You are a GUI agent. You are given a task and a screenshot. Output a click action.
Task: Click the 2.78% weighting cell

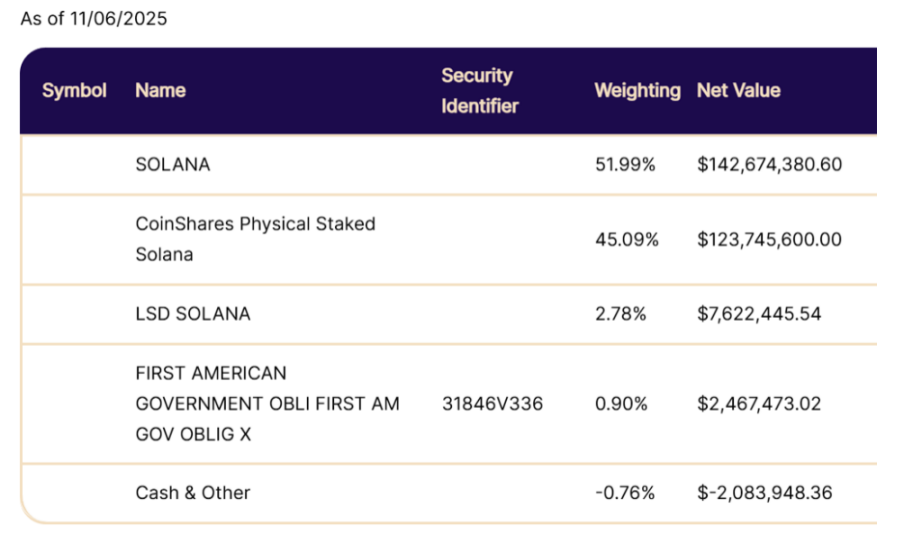(x=621, y=314)
